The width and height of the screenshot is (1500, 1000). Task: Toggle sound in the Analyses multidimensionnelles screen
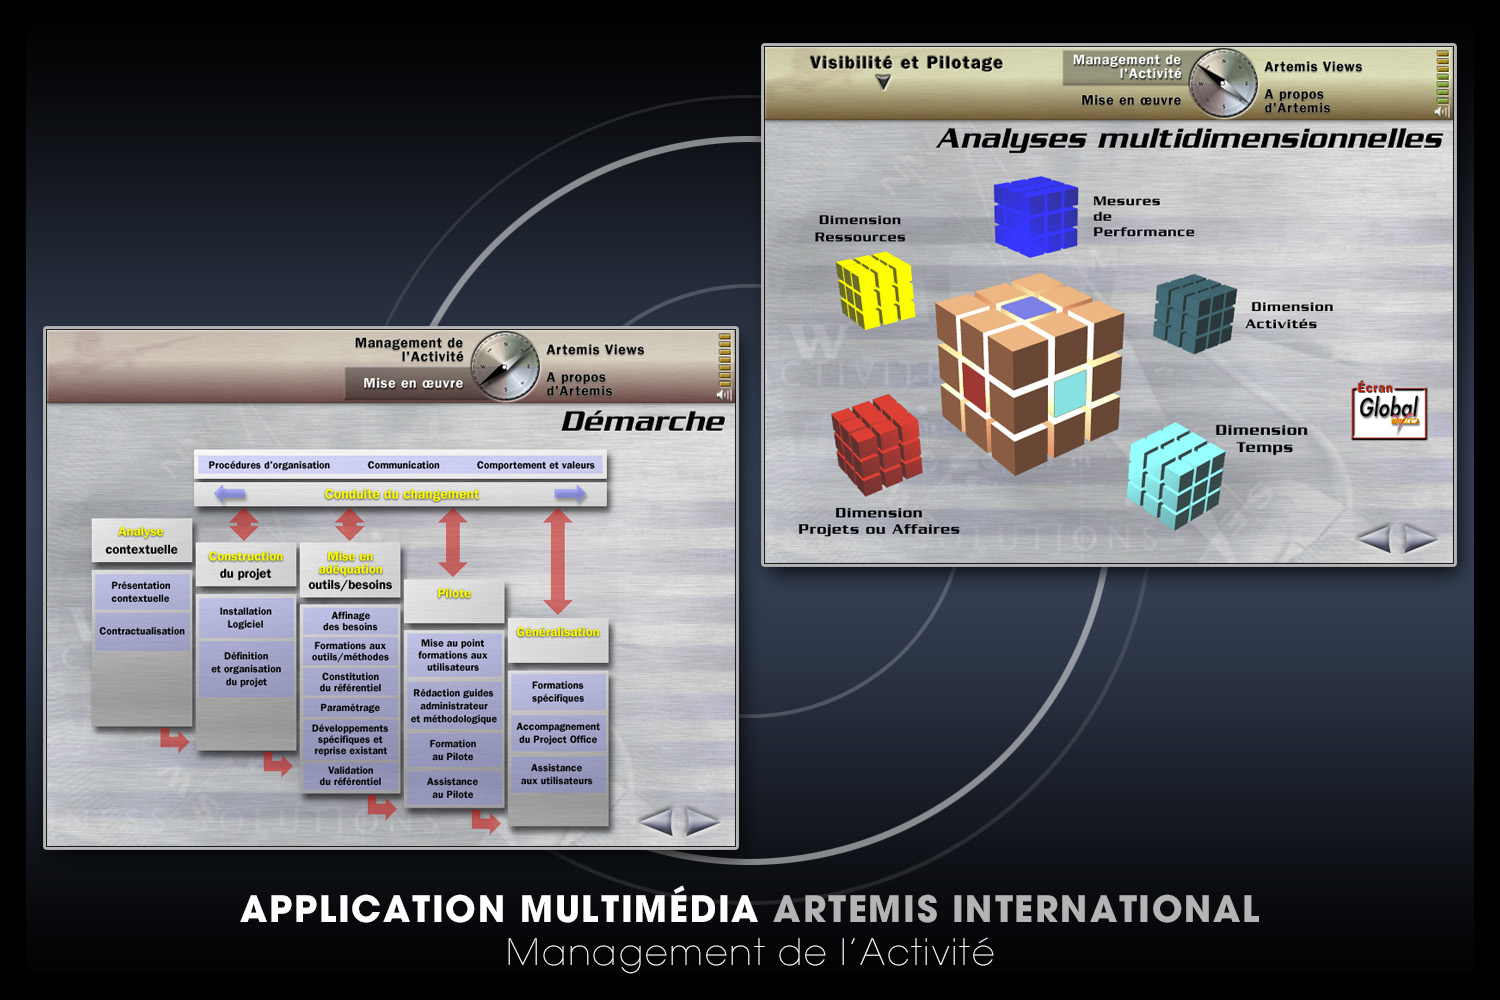click(x=1442, y=111)
